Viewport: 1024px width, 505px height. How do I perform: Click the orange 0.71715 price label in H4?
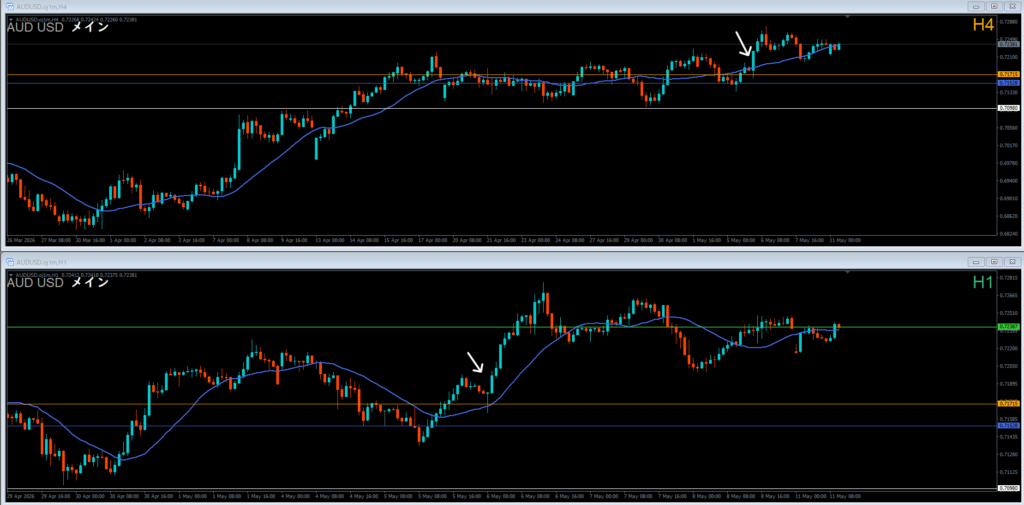point(1009,74)
